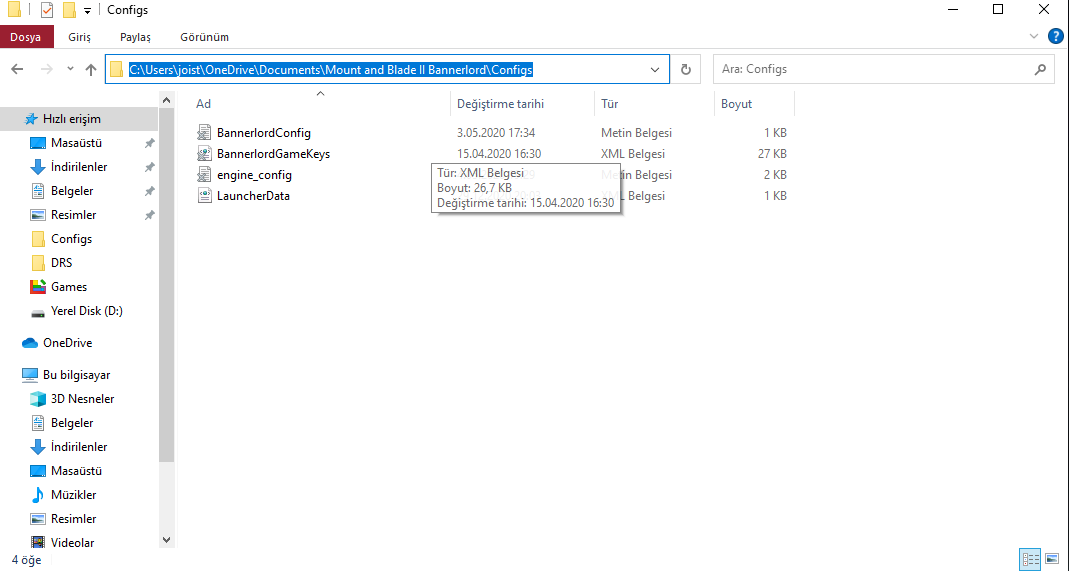The height and width of the screenshot is (575, 1070).
Task: Open the Giriş ribbon tab
Action: point(79,37)
